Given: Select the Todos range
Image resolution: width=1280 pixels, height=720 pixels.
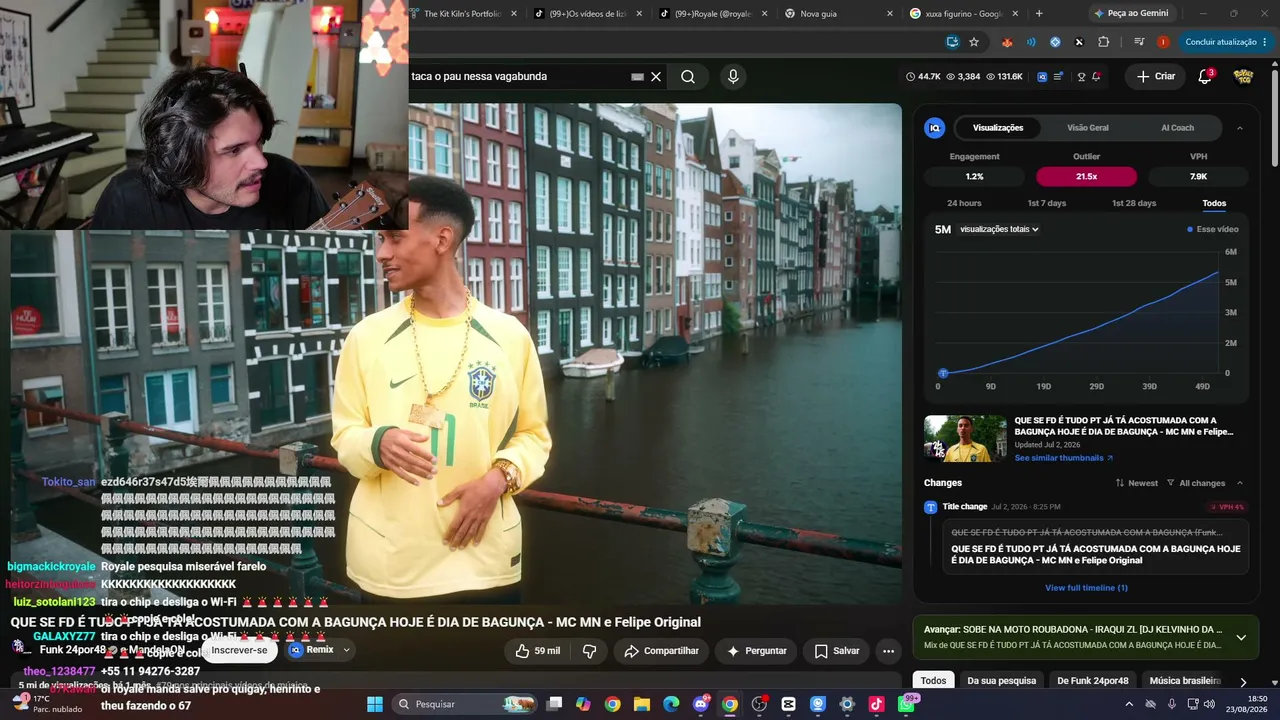Looking at the screenshot, I should pos(1214,203).
